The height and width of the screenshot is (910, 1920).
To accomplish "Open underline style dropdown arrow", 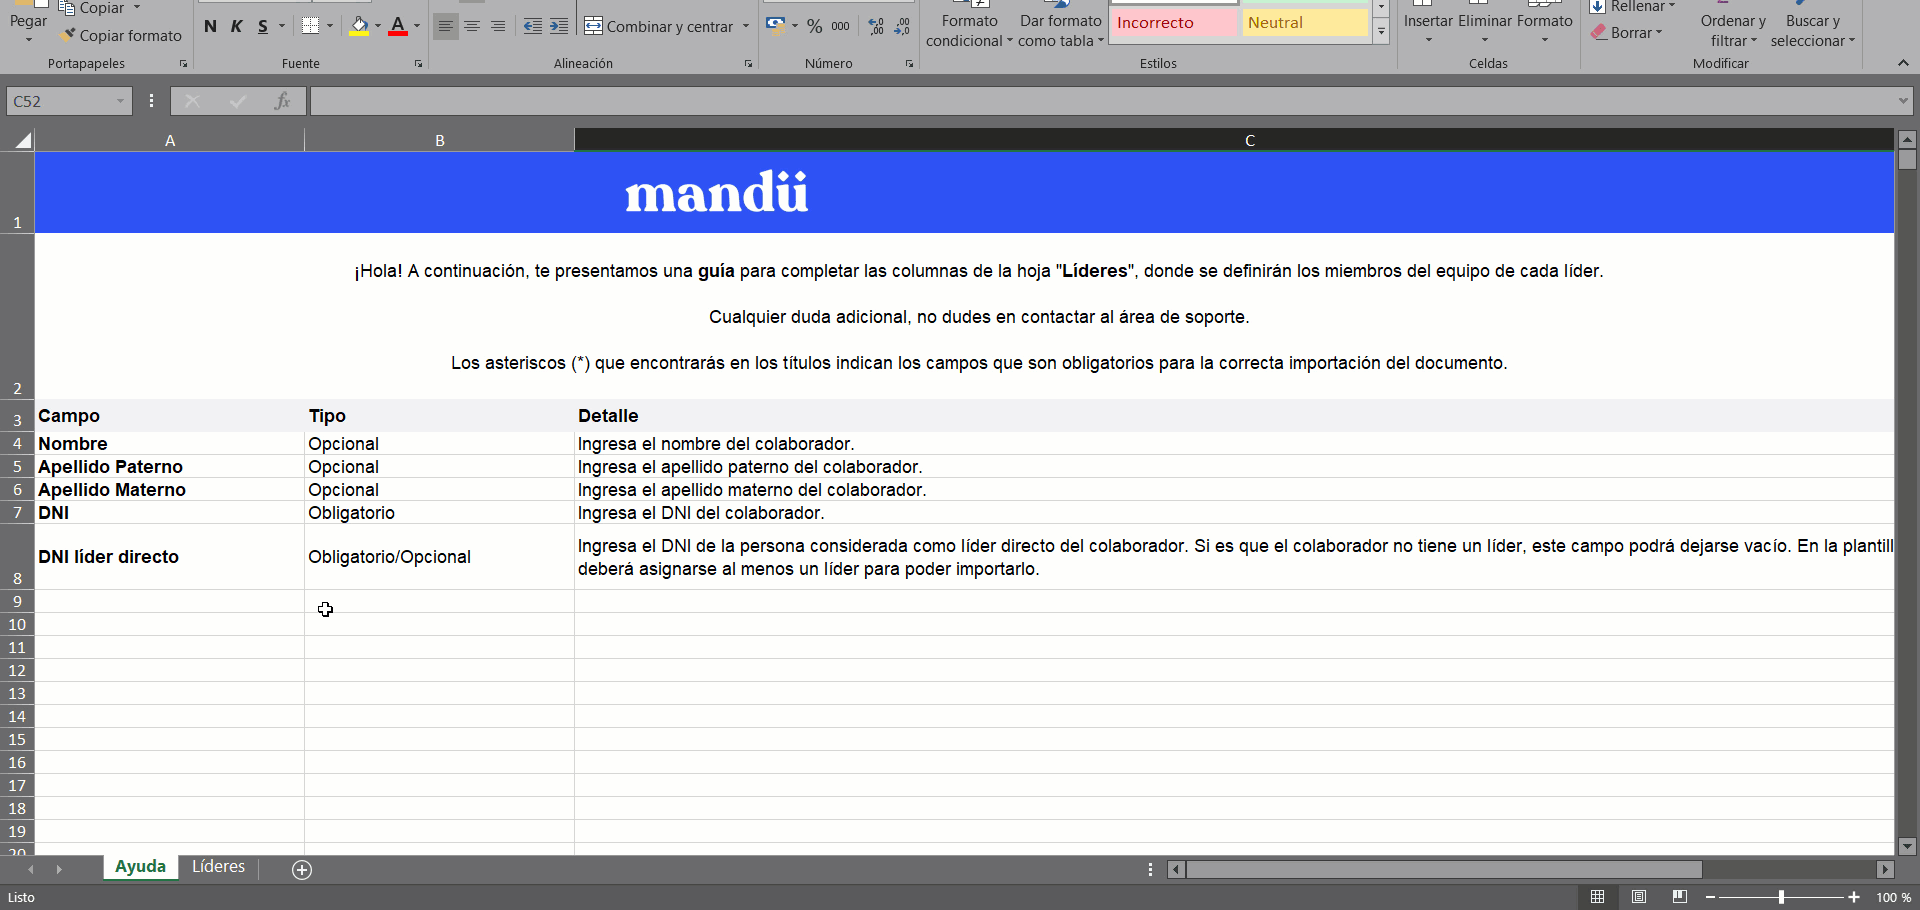I will click(282, 27).
